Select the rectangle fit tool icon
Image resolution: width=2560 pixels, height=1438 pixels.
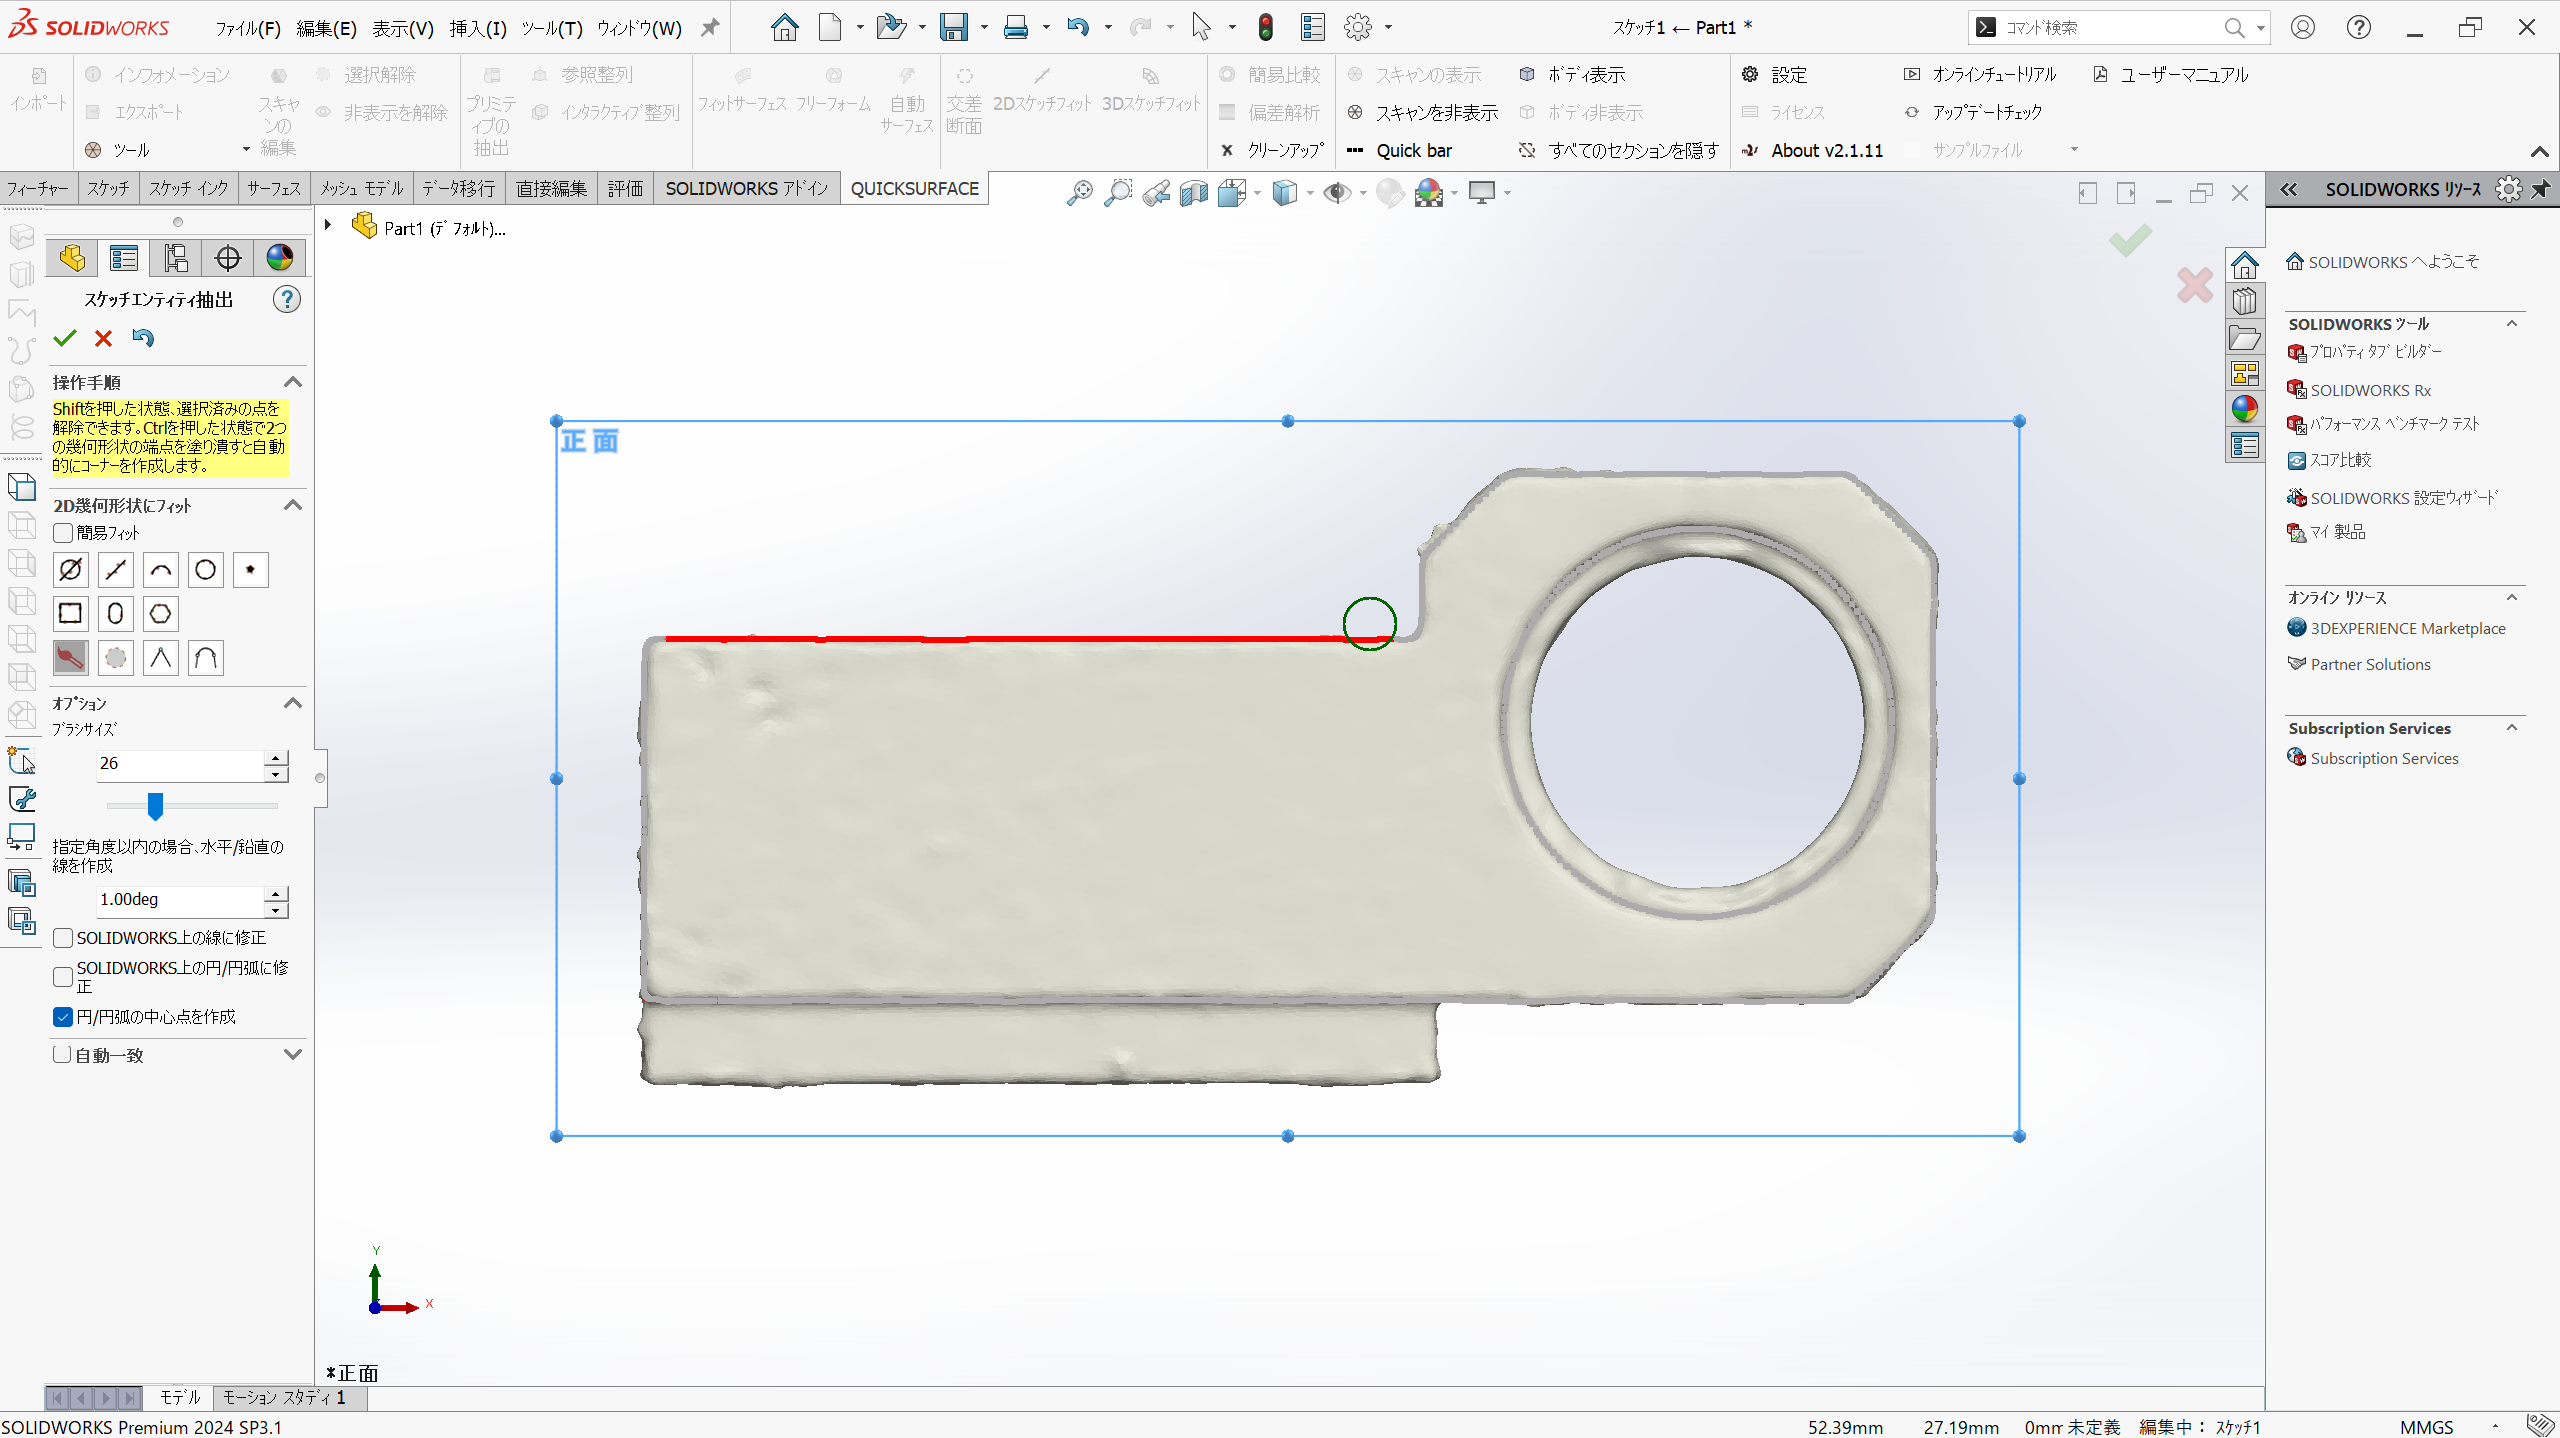[x=70, y=614]
